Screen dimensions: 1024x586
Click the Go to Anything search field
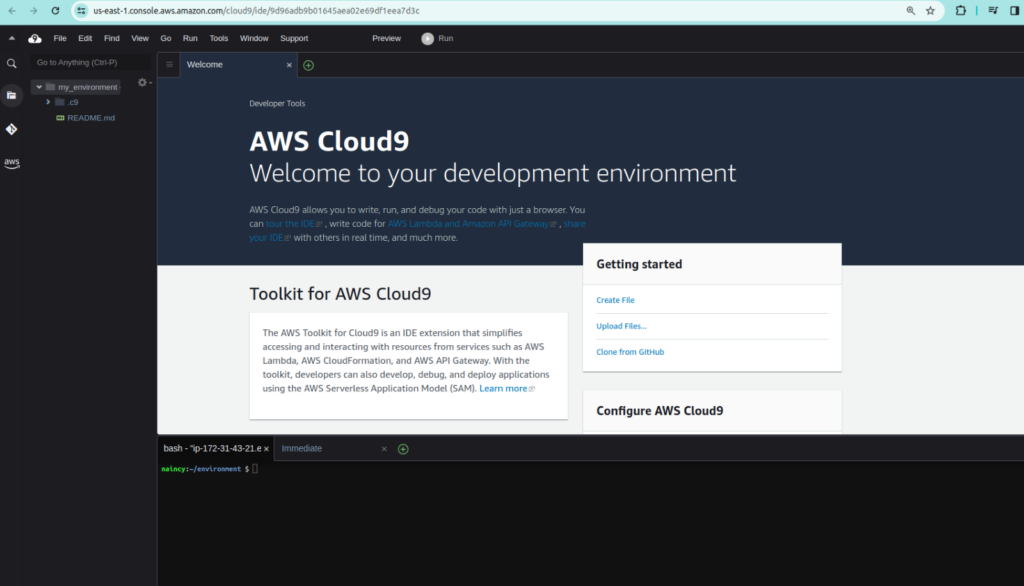pyautogui.click(x=85, y=62)
